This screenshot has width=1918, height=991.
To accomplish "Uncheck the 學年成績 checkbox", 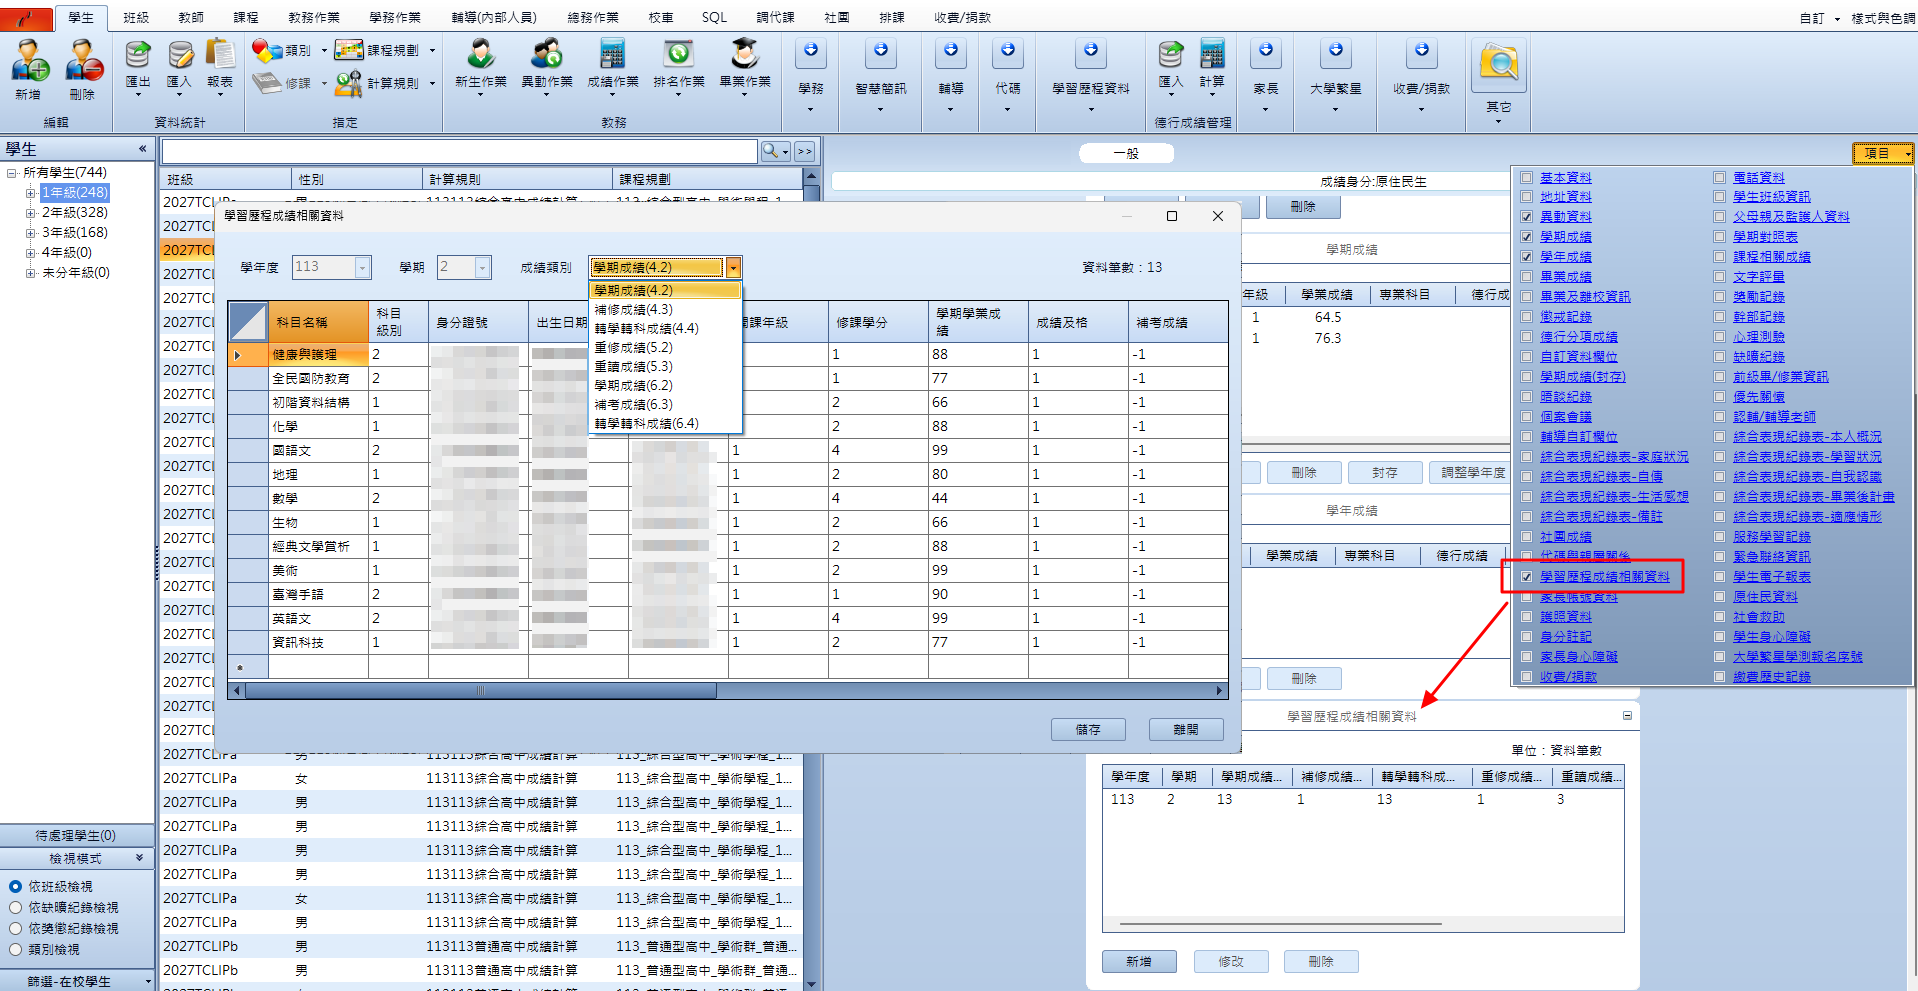I will tap(1526, 257).
